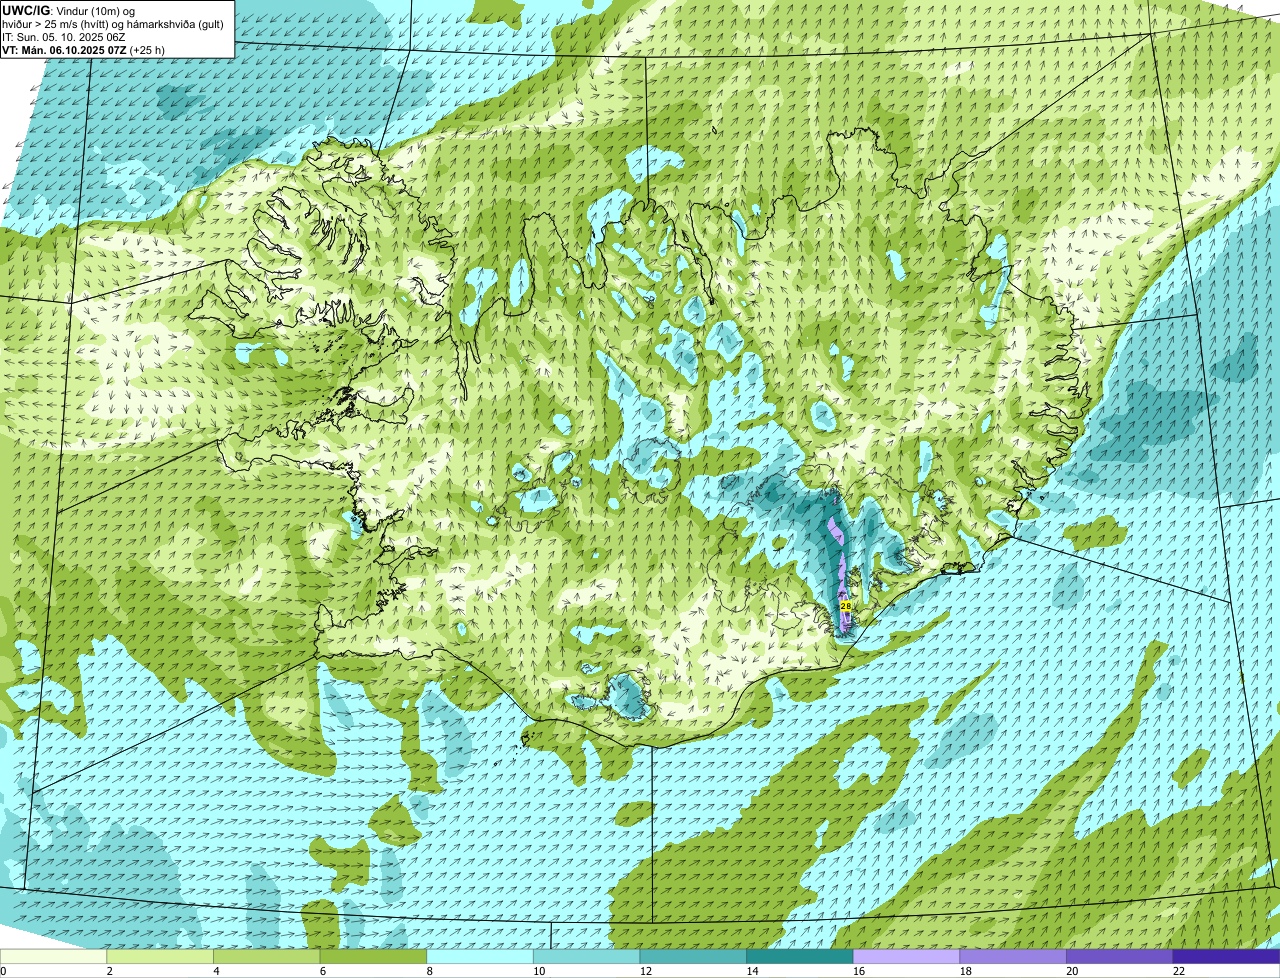
Task: Click the legend scale label '14'
Action: pos(752,971)
